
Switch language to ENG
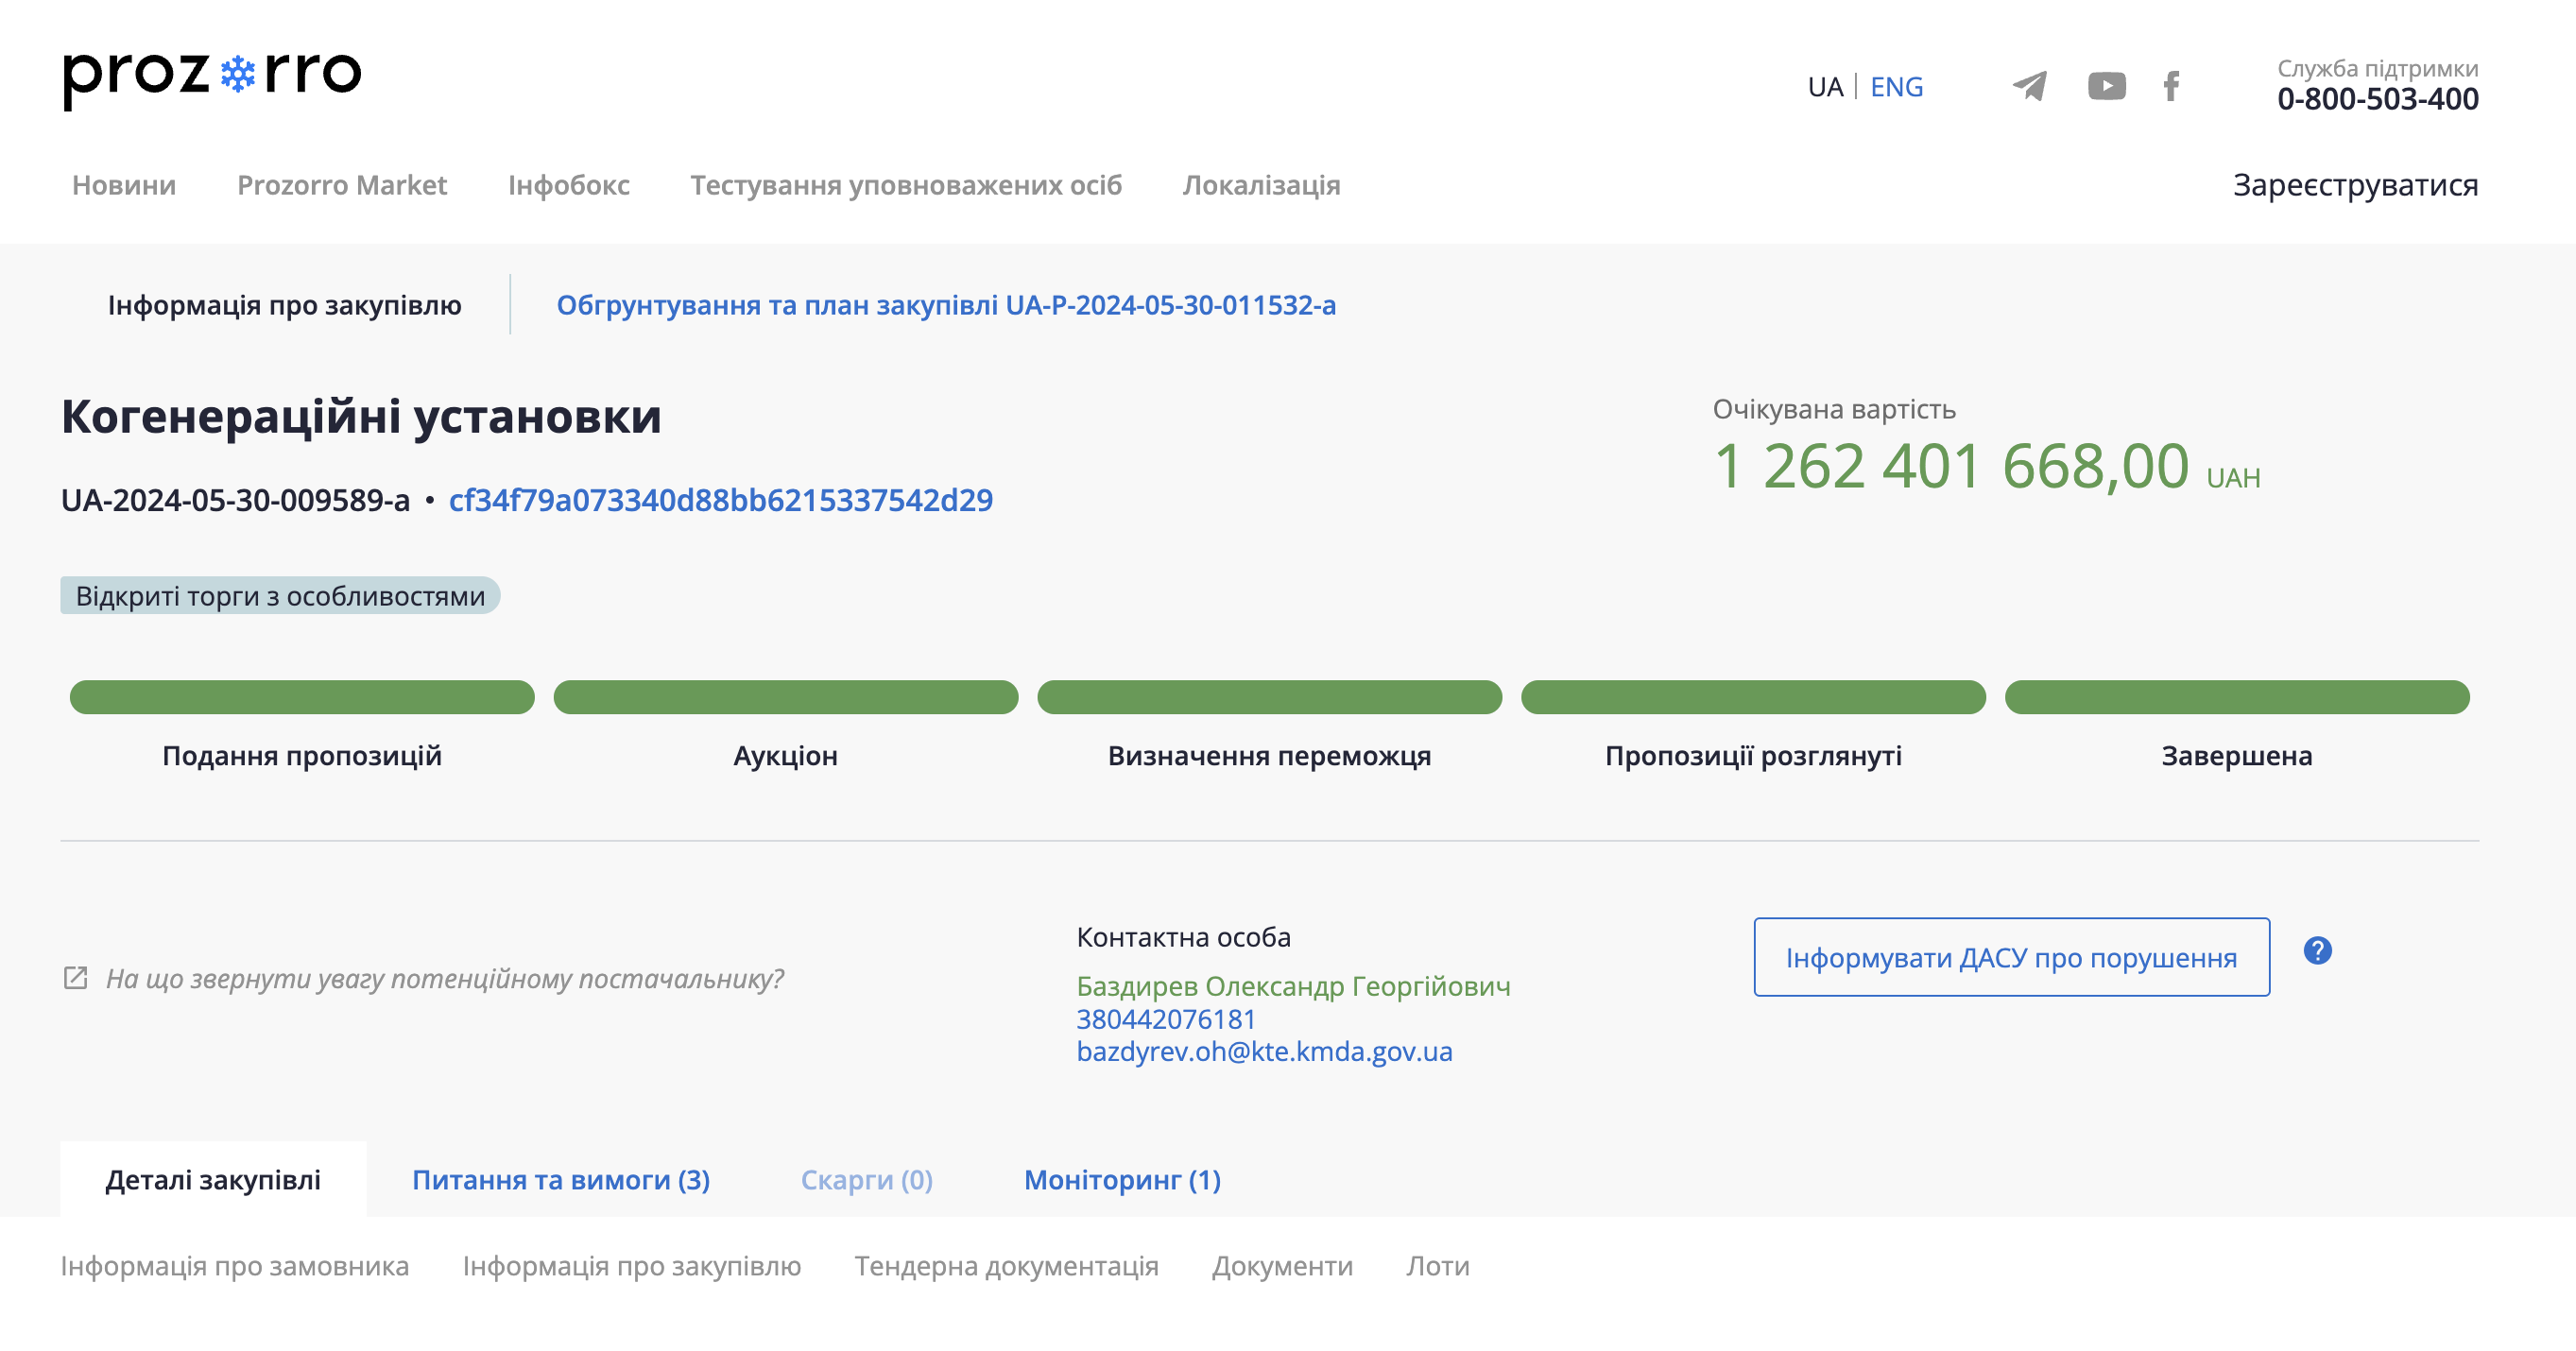click(x=1896, y=87)
